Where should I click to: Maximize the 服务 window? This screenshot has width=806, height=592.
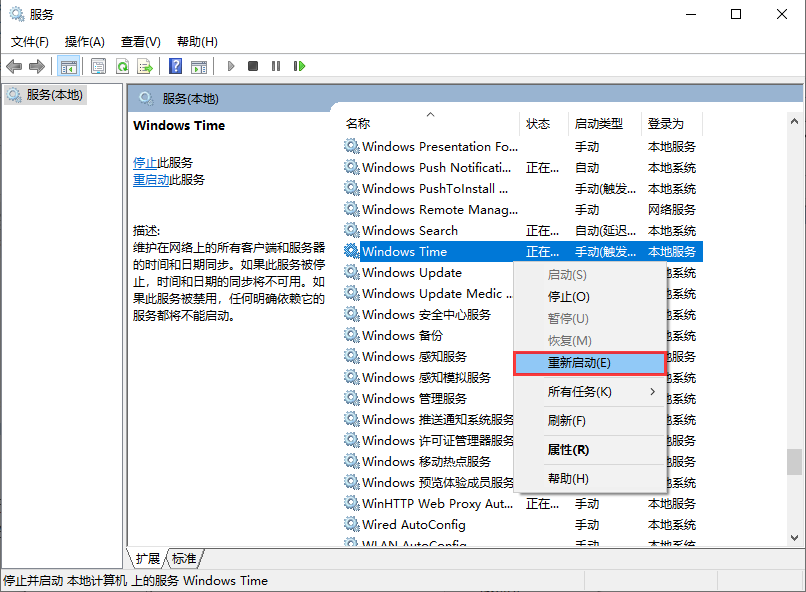[736, 14]
